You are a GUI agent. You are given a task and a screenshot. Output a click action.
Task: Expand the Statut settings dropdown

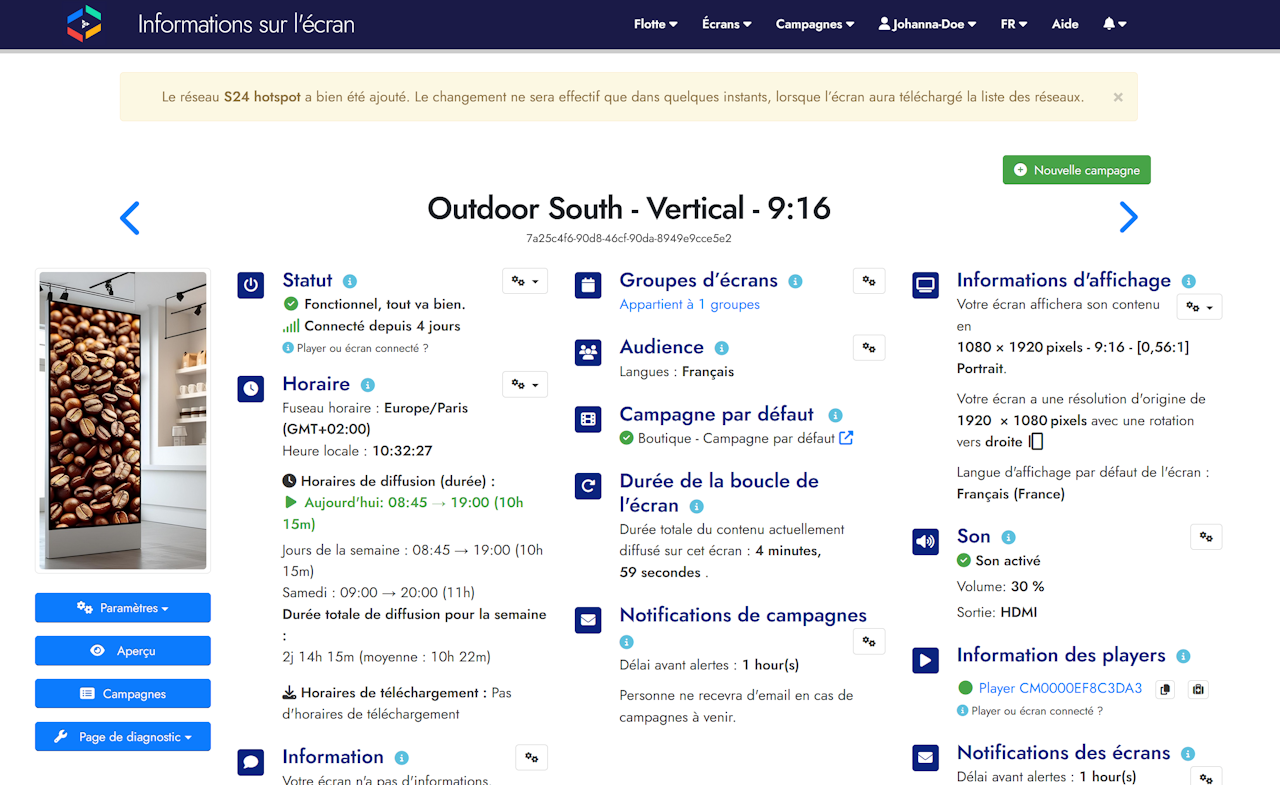[525, 281]
